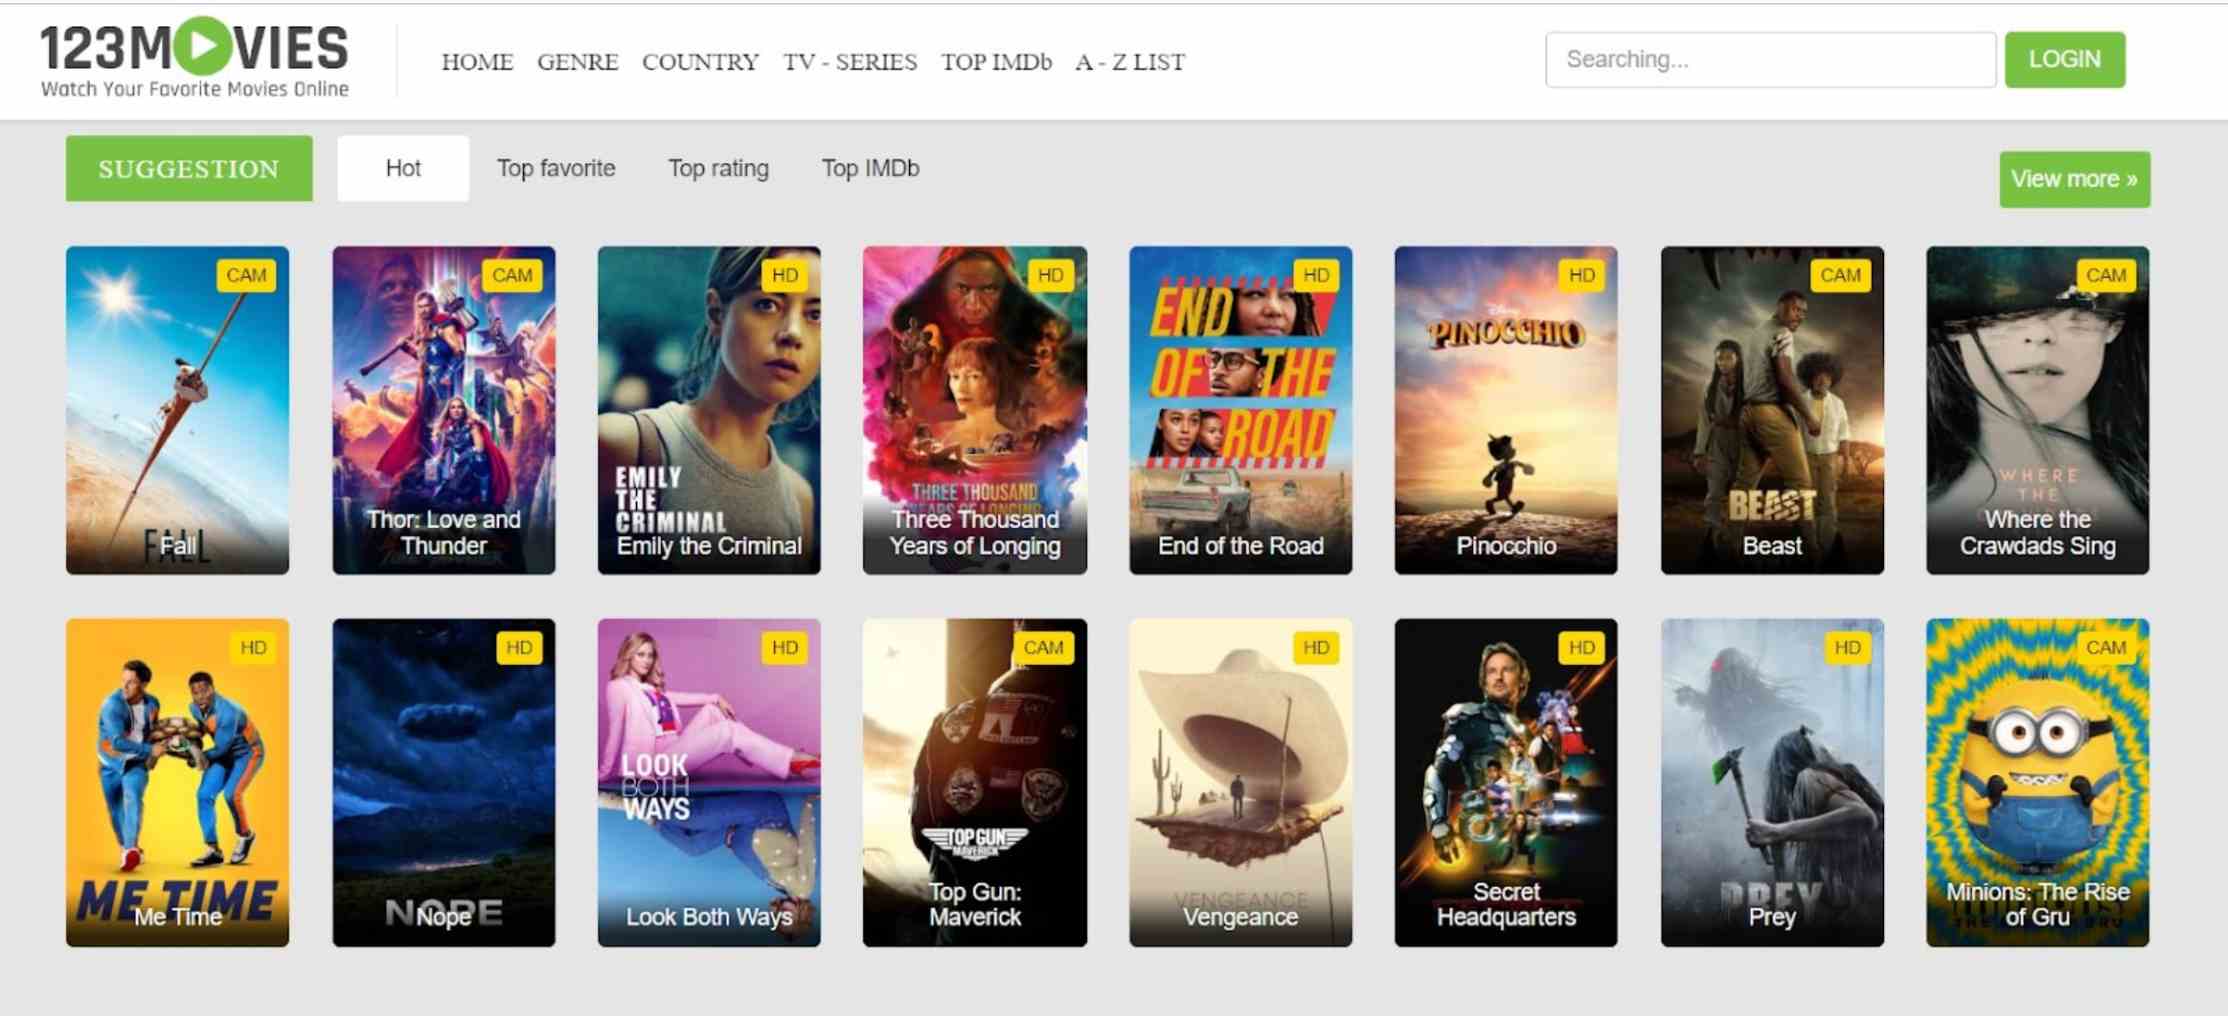Screen dimensions: 2228x1016
Task: Click the CAM badge on Thor poster
Action: [x=512, y=275]
